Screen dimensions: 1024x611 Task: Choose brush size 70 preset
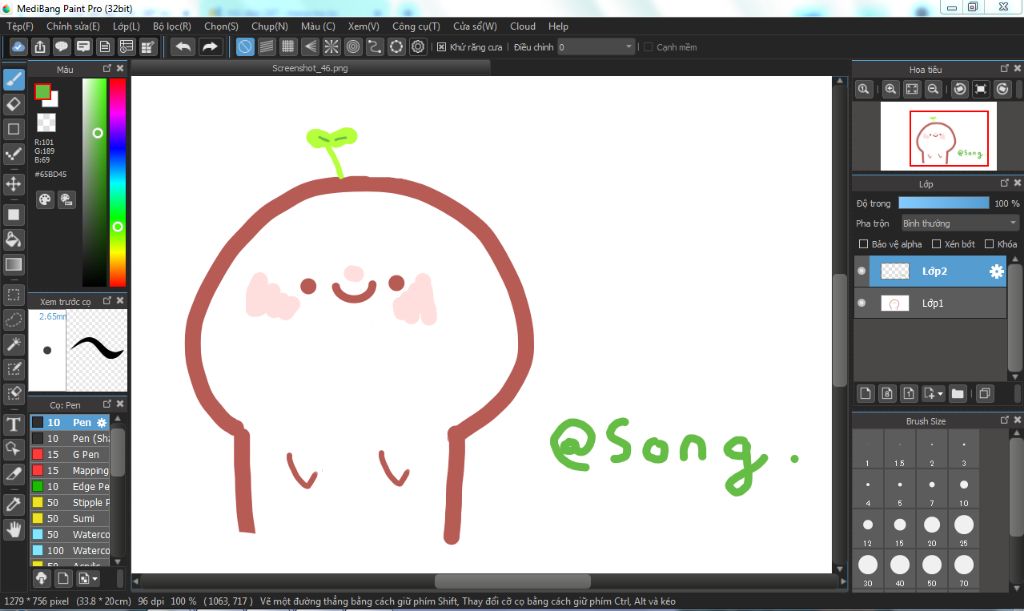[x=964, y=569]
